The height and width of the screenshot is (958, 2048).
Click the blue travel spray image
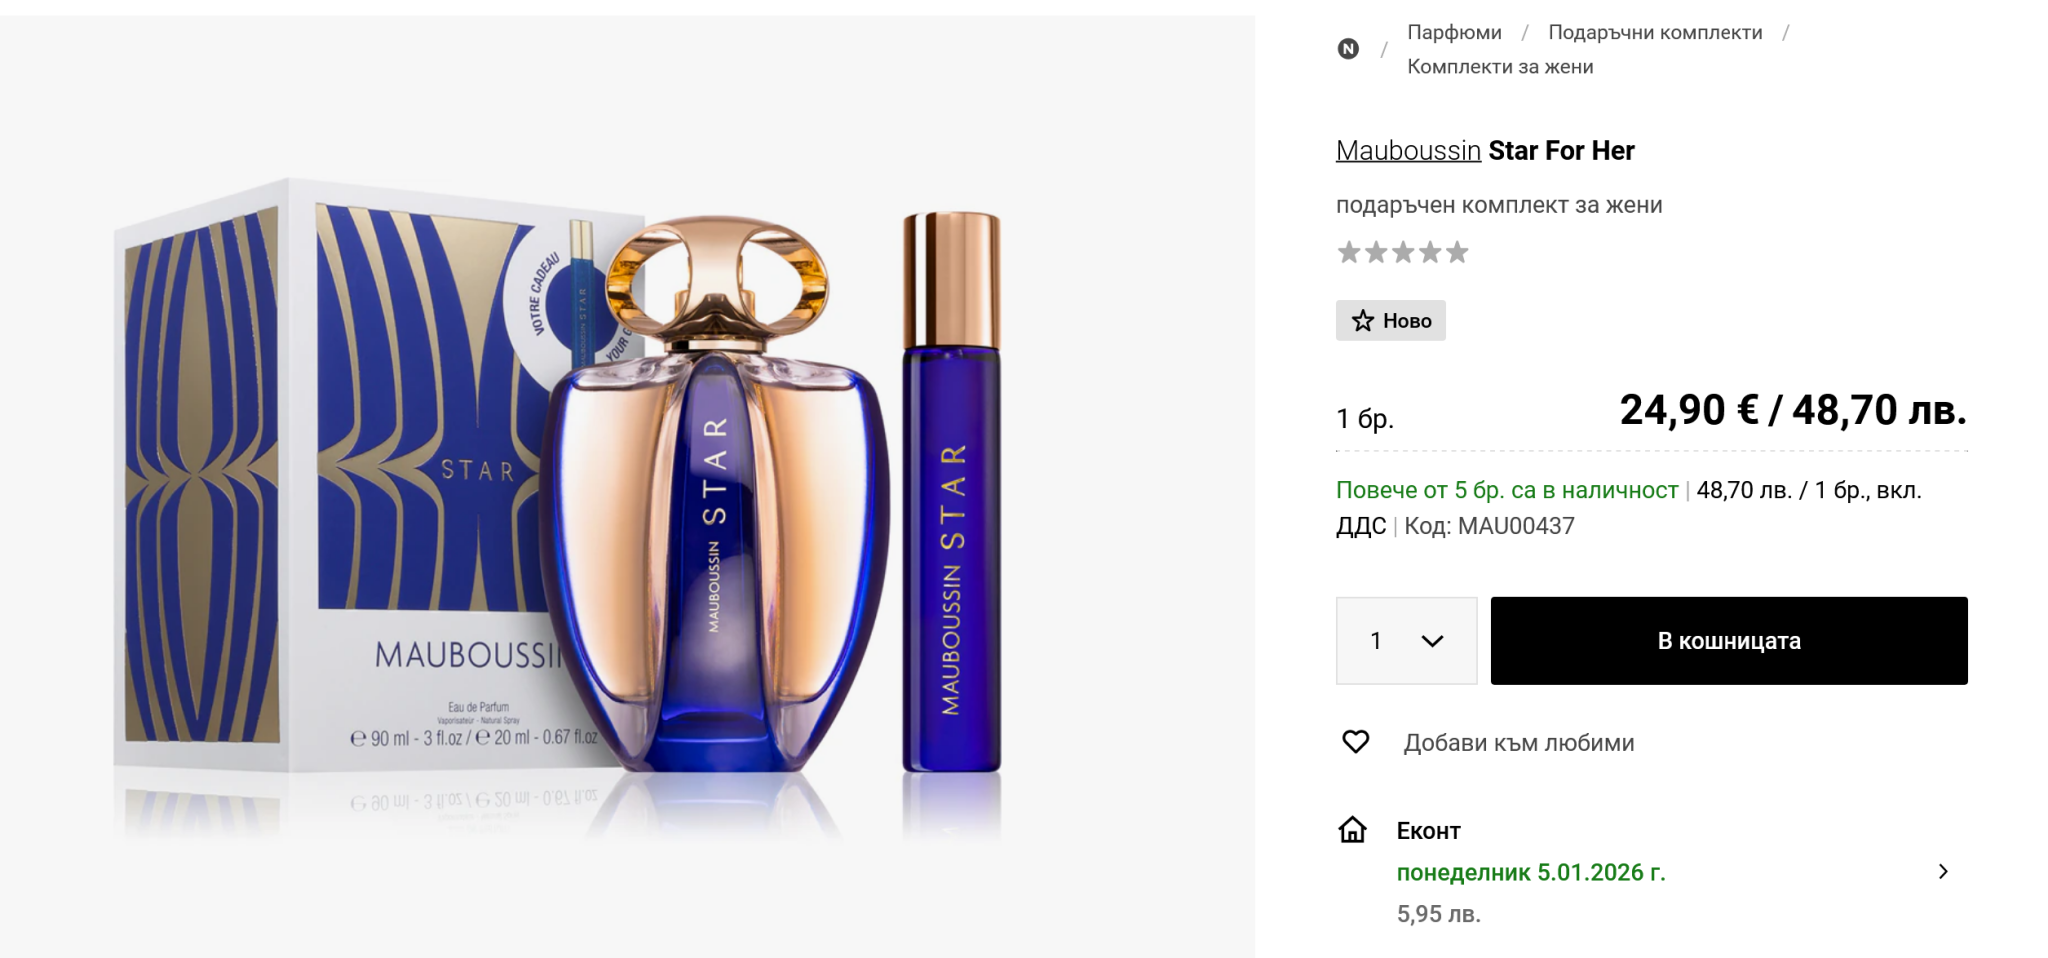coord(951,500)
